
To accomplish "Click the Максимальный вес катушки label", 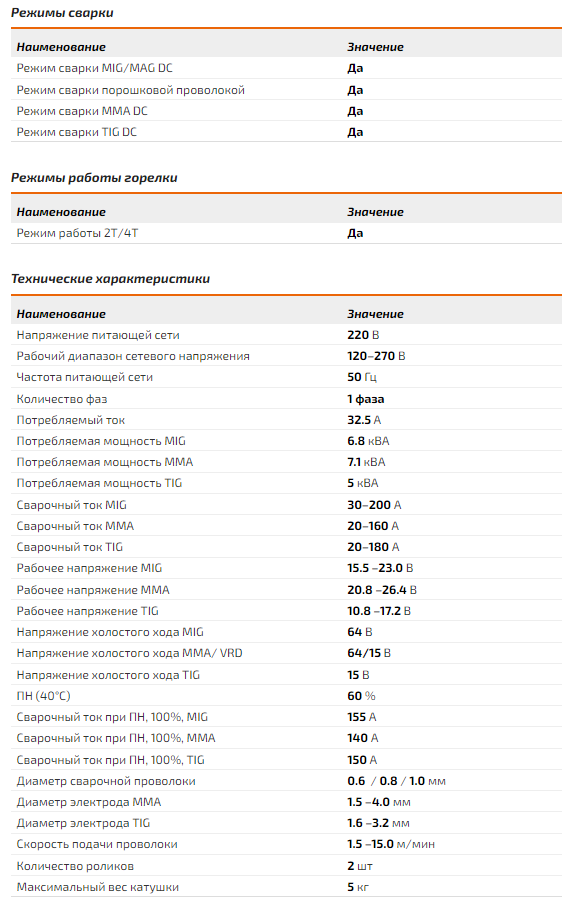I will [98, 887].
